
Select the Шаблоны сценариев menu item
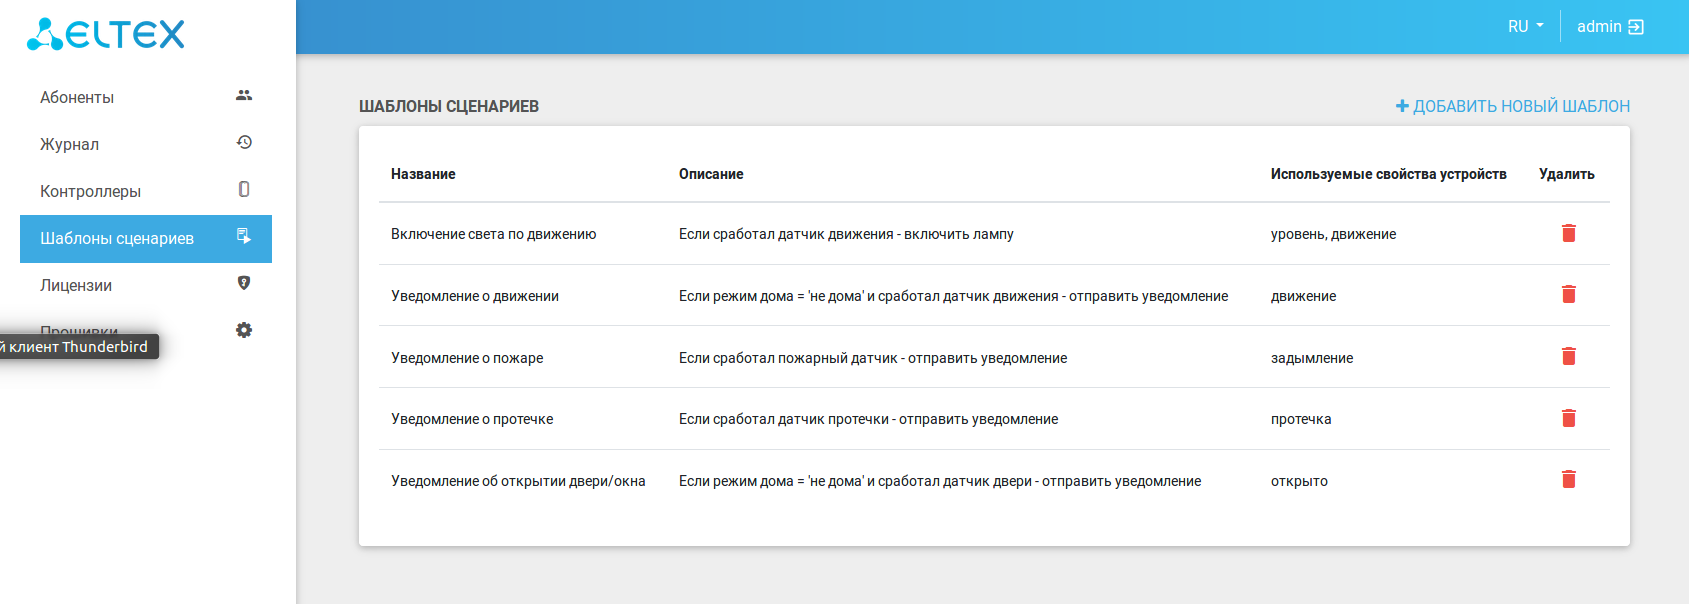coord(117,238)
